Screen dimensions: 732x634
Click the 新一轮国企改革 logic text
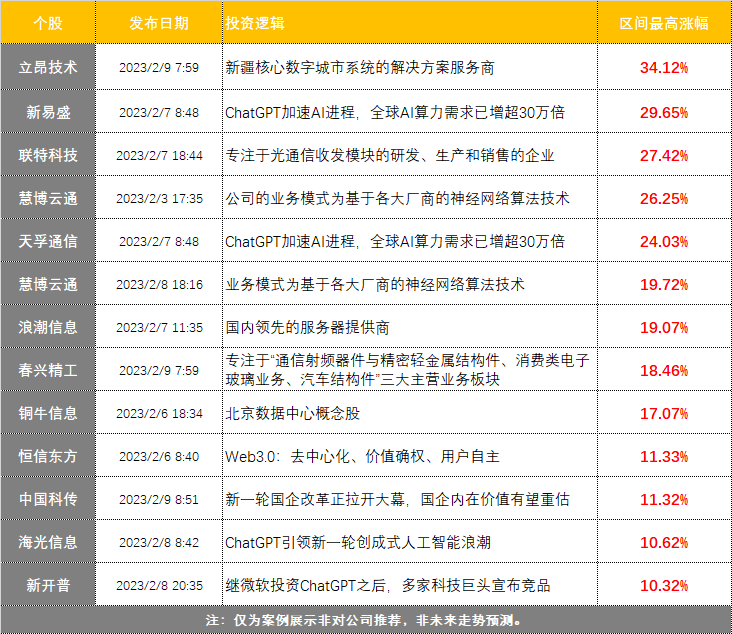coord(397,500)
